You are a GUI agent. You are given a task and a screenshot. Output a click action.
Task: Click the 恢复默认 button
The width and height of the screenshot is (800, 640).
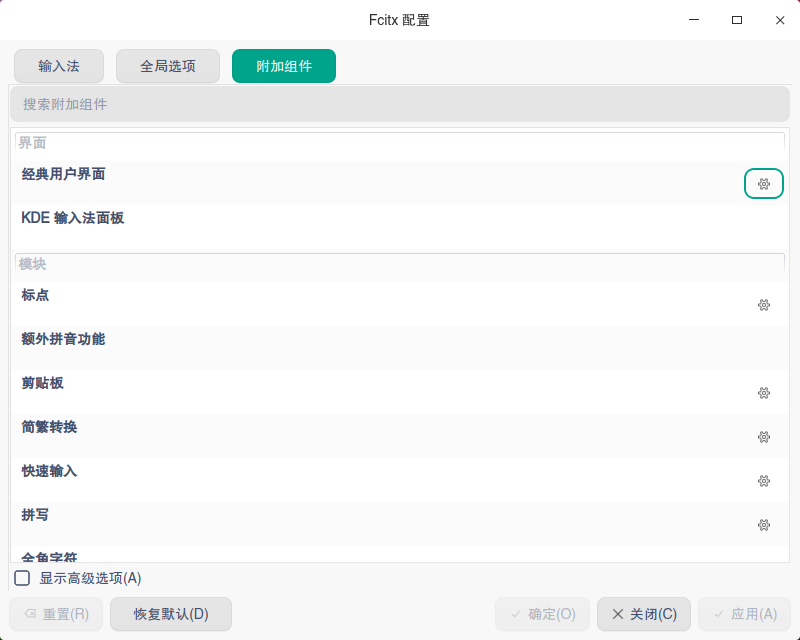tap(171, 614)
